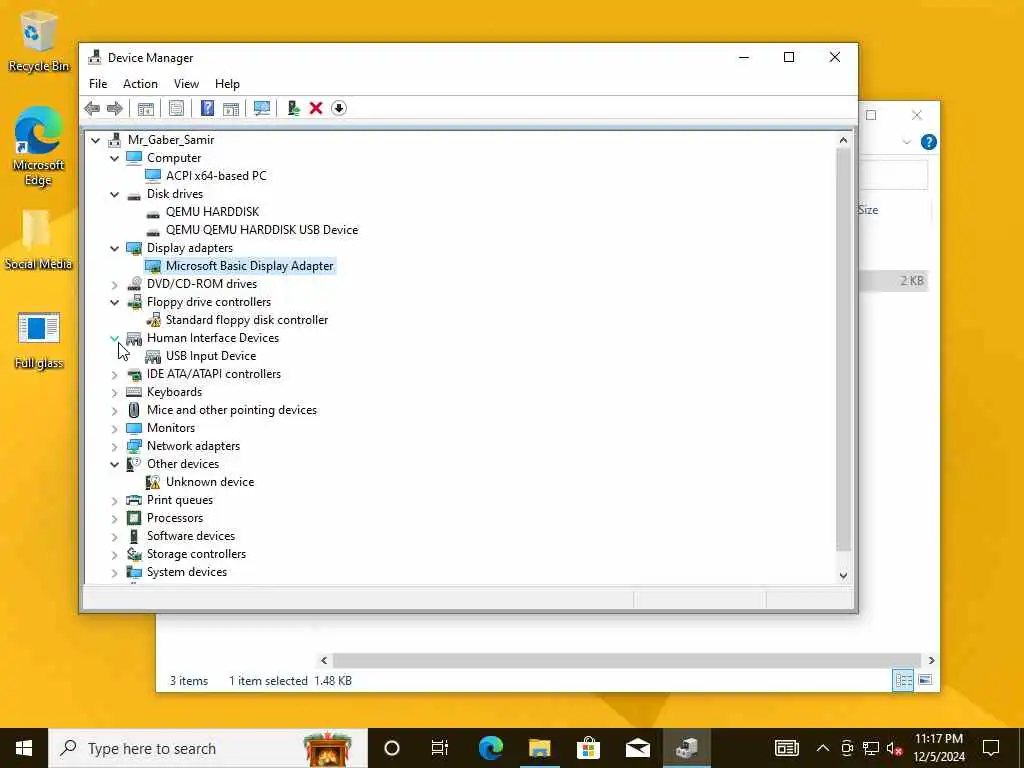The image size is (1024, 768).
Task: Select the Social Media desktop folder
Action: 38,240
